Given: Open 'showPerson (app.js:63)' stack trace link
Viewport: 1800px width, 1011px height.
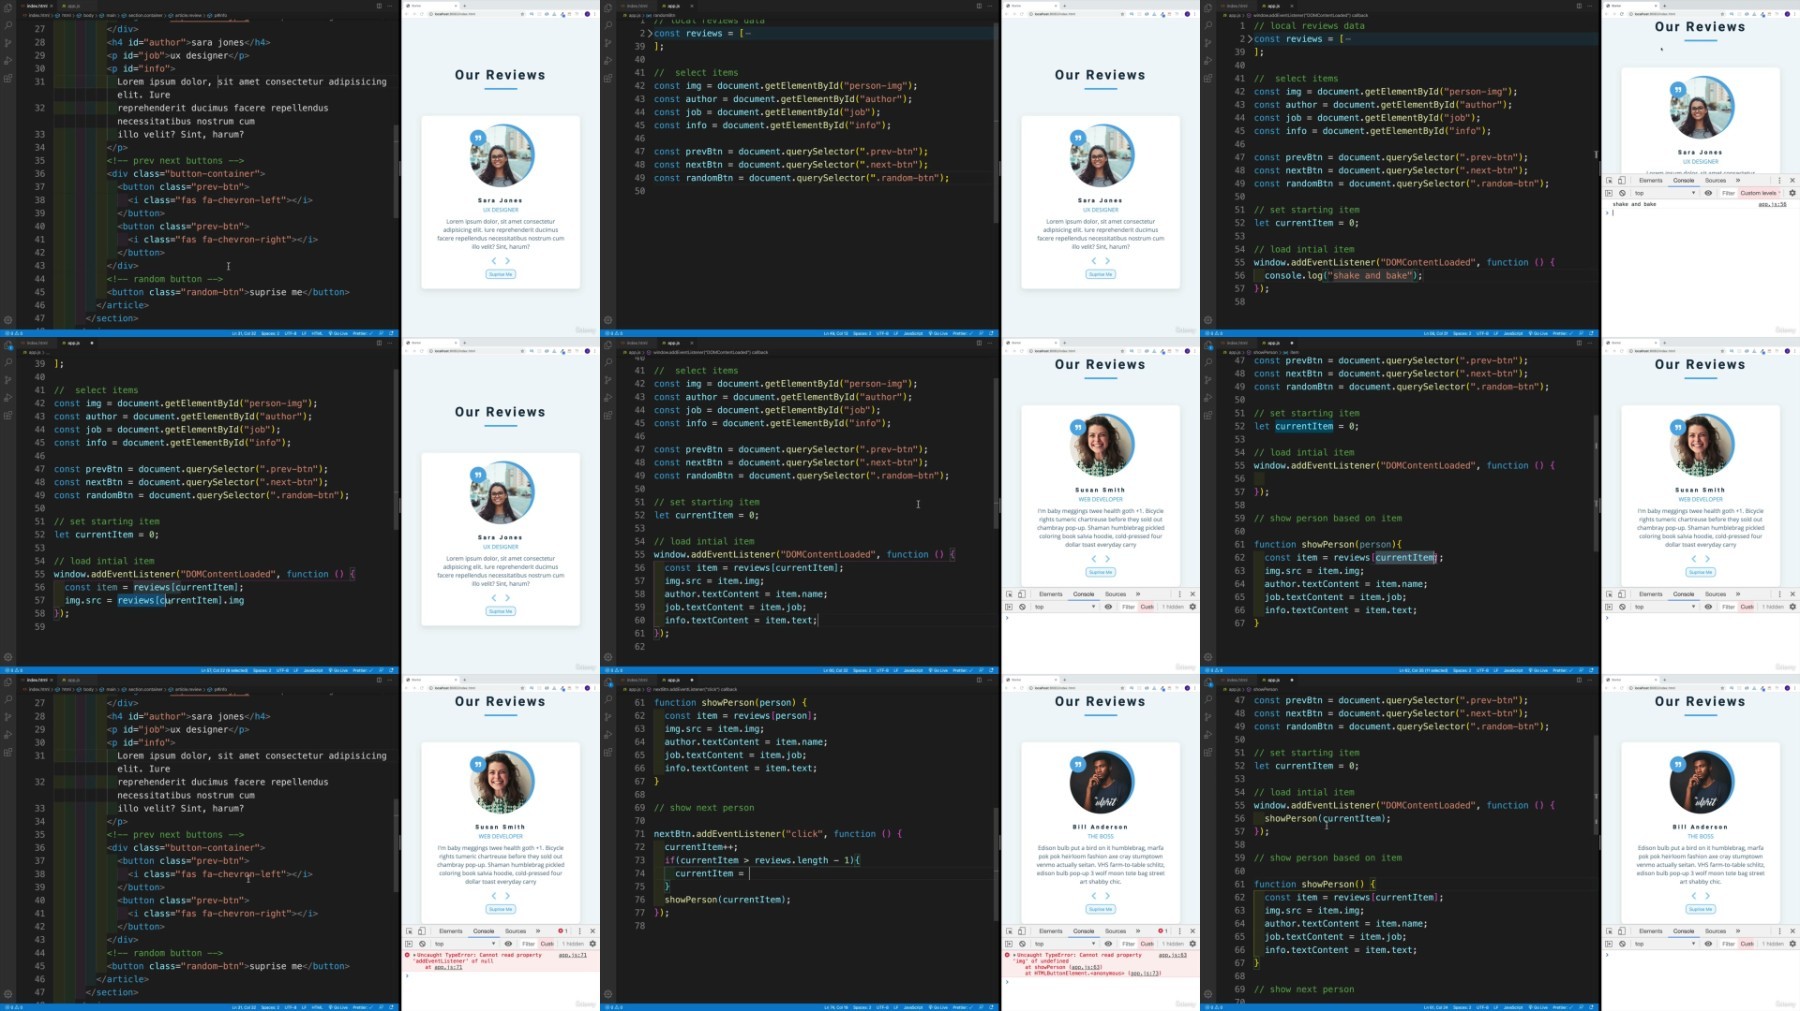Looking at the screenshot, I should (x=1085, y=967).
